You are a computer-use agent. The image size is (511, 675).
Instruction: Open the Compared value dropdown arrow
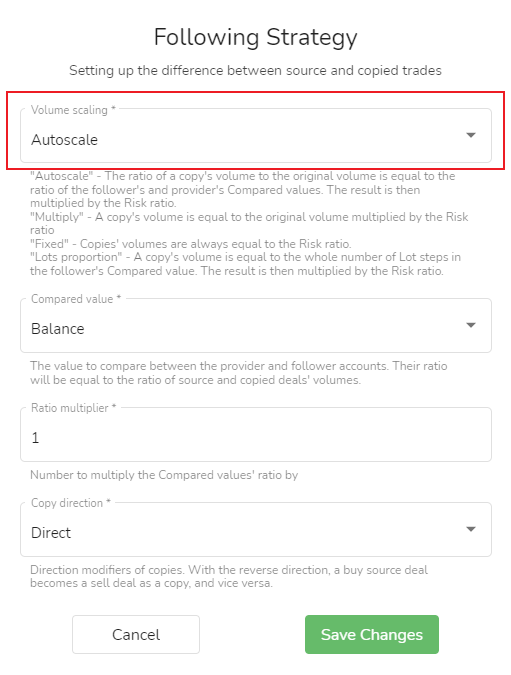[471, 325]
